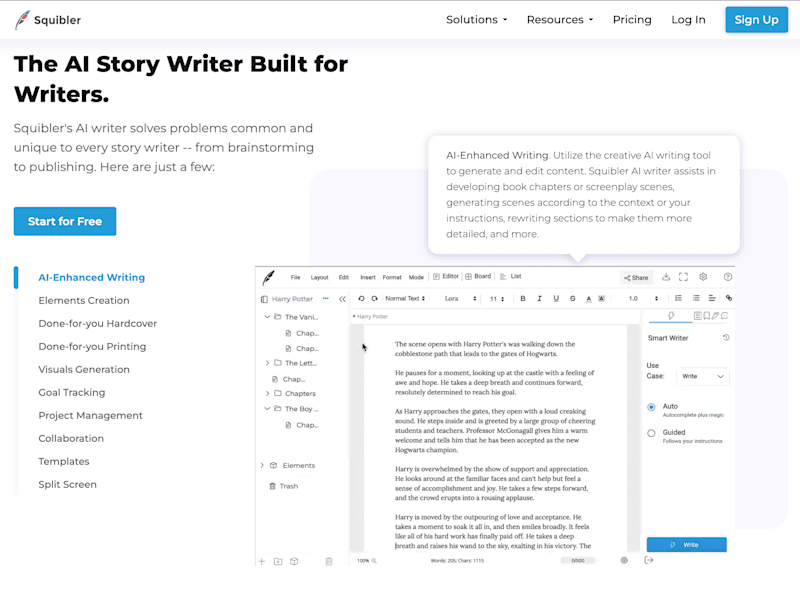Open the font size 11 dropdown
Image resolution: width=800 pixels, height=600 pixels.
tap(497, 299)
